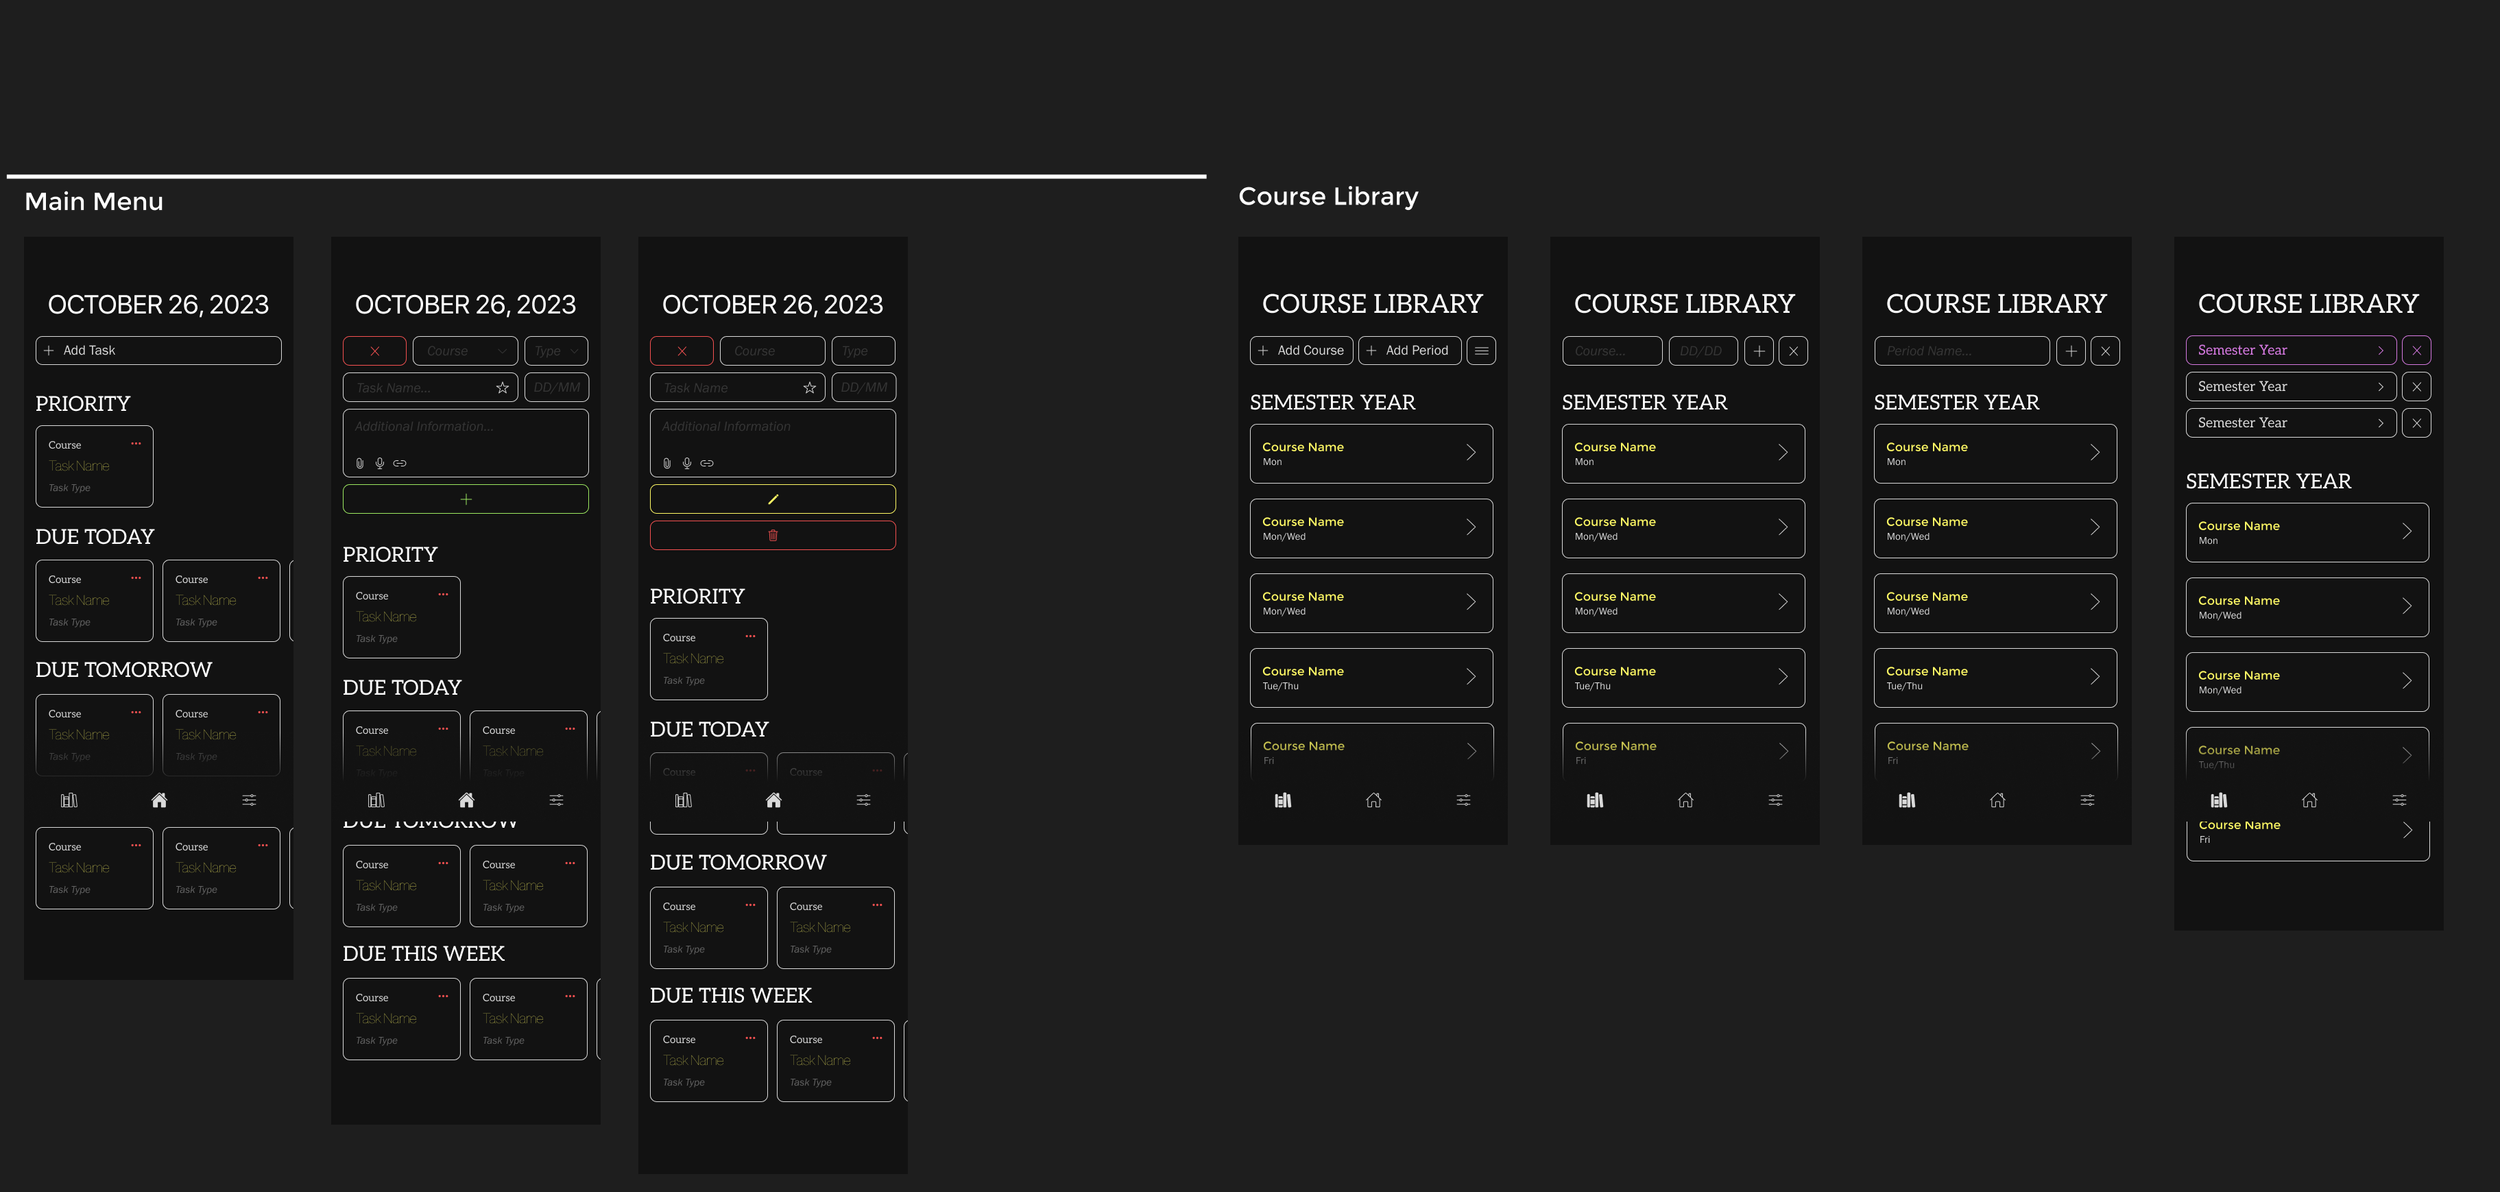Click plus icon beside Period Name field
The image size is (2500, 1192).
coord(2071,351)
